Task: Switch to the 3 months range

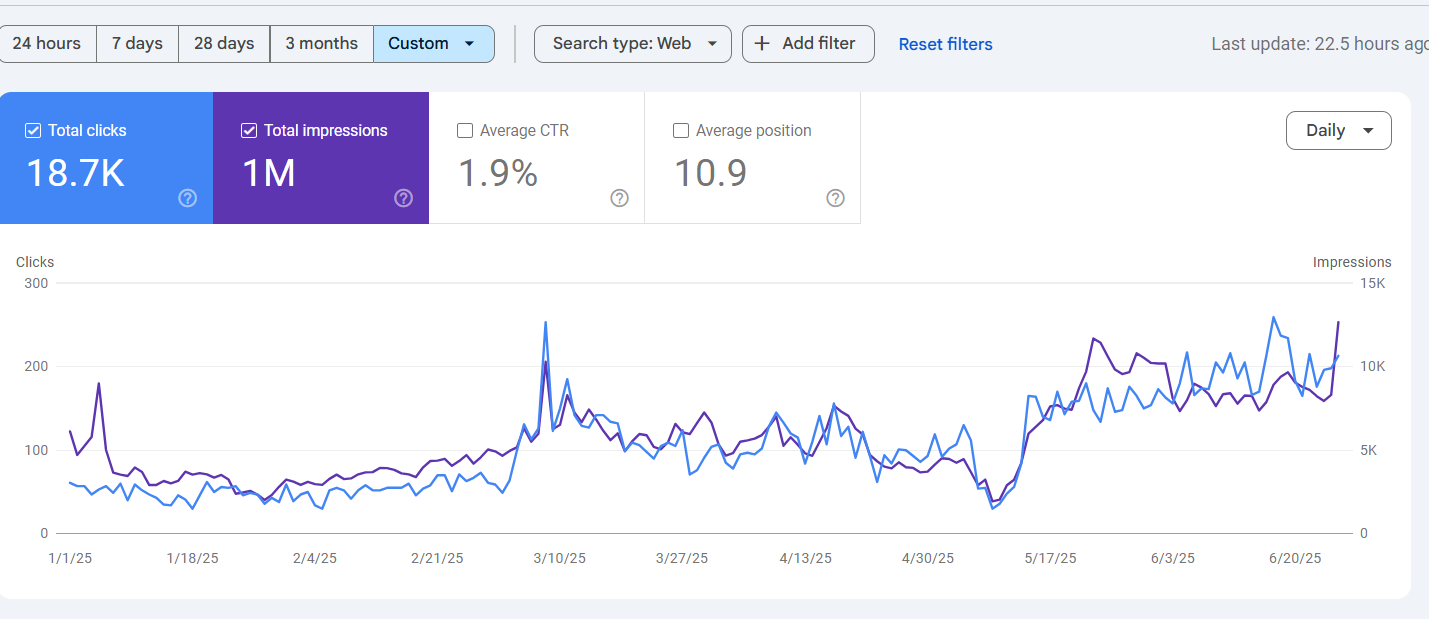Action: pos(321,44)
